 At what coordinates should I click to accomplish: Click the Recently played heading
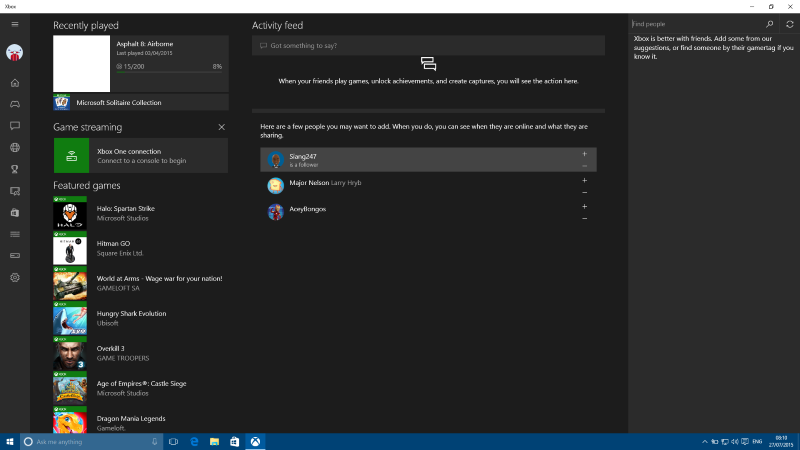click(86, 26)
